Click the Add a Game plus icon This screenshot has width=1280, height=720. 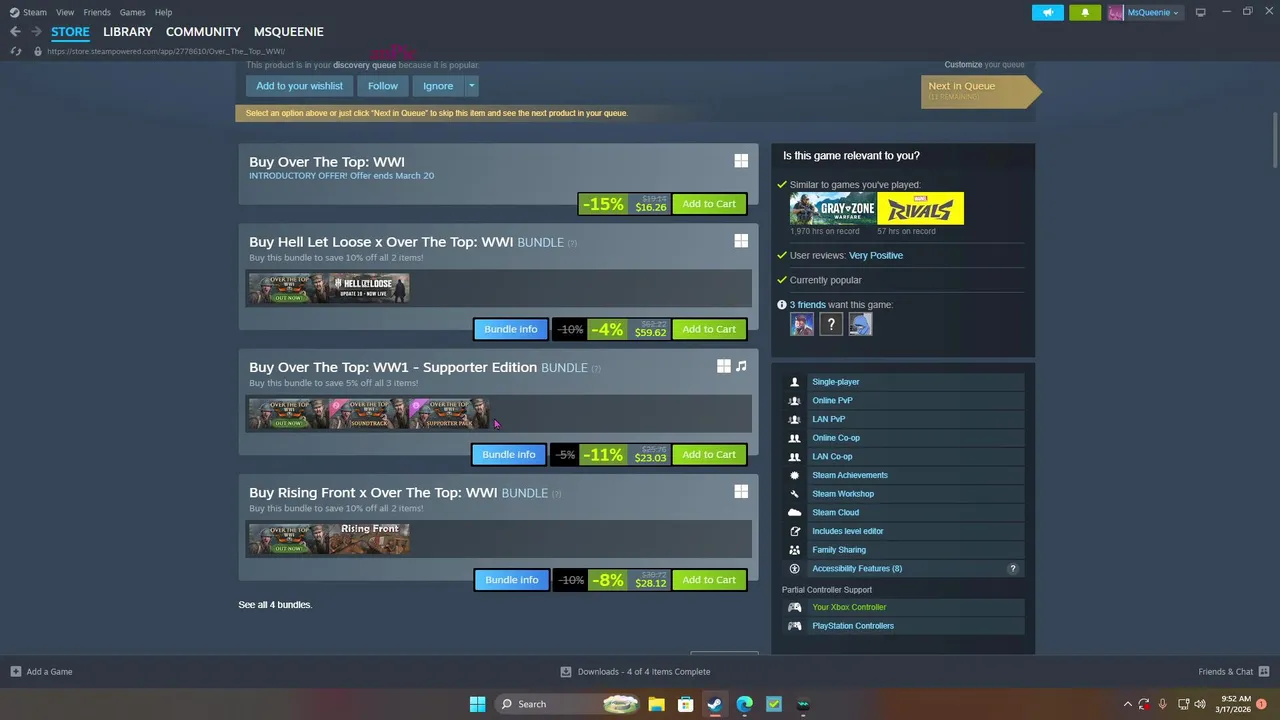pyautogui.click(x=15, y=672)
